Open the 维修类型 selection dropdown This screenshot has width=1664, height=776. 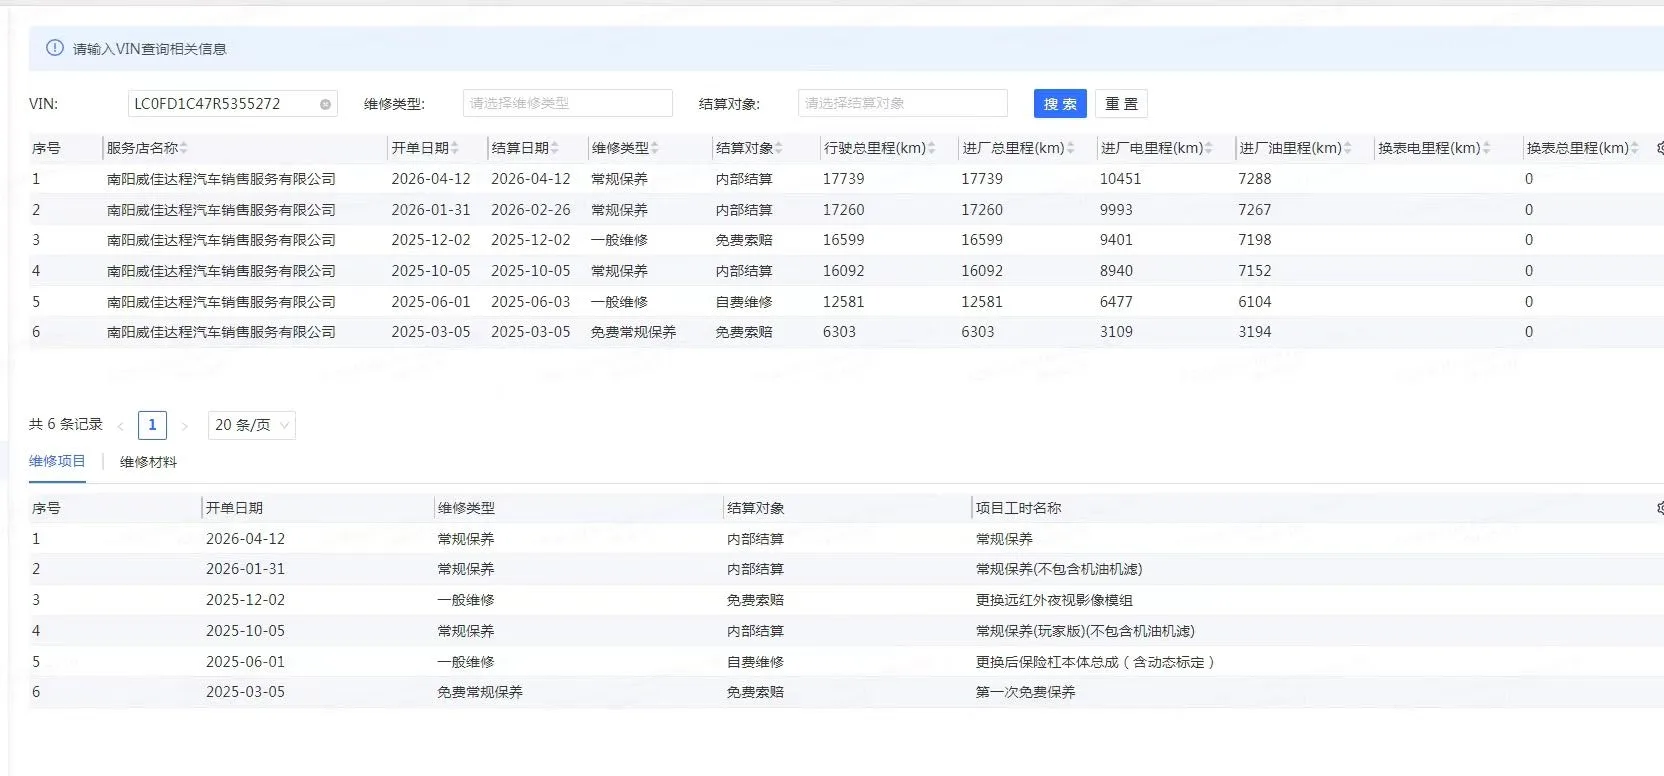567,103
